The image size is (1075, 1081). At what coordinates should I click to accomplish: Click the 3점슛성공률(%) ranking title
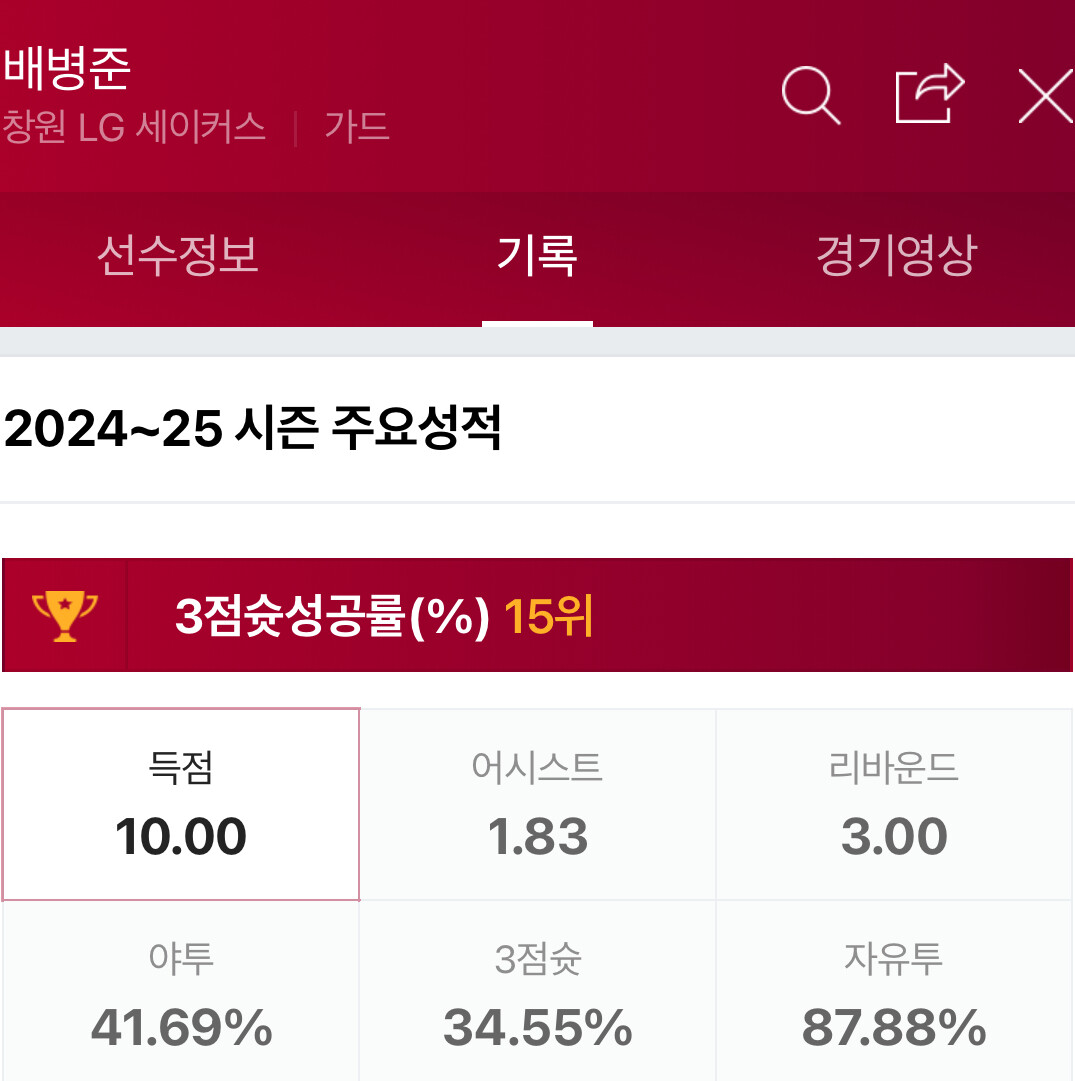332,617
